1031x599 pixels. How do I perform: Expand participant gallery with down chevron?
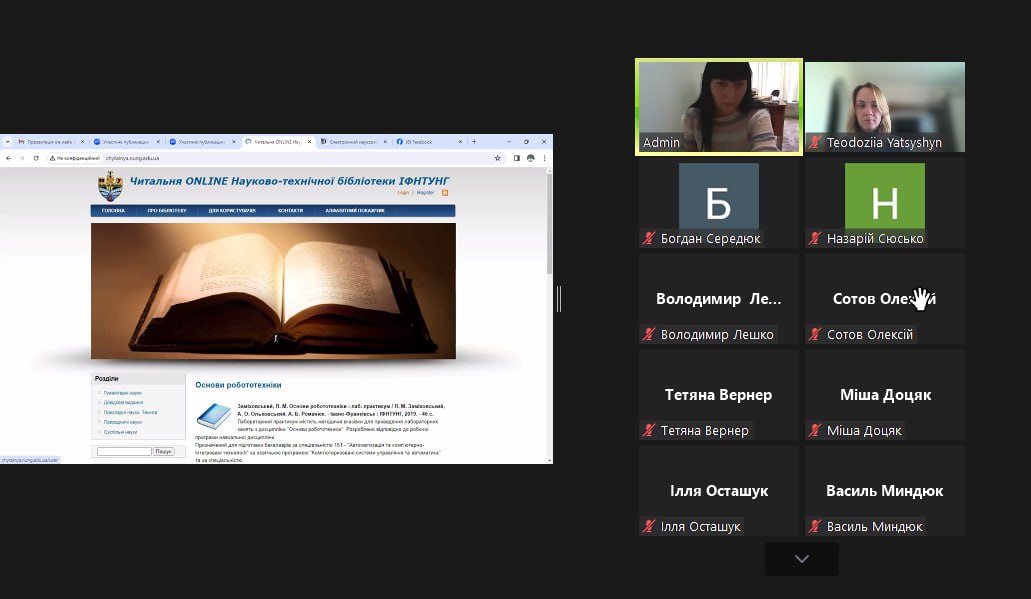click(801, 559)
